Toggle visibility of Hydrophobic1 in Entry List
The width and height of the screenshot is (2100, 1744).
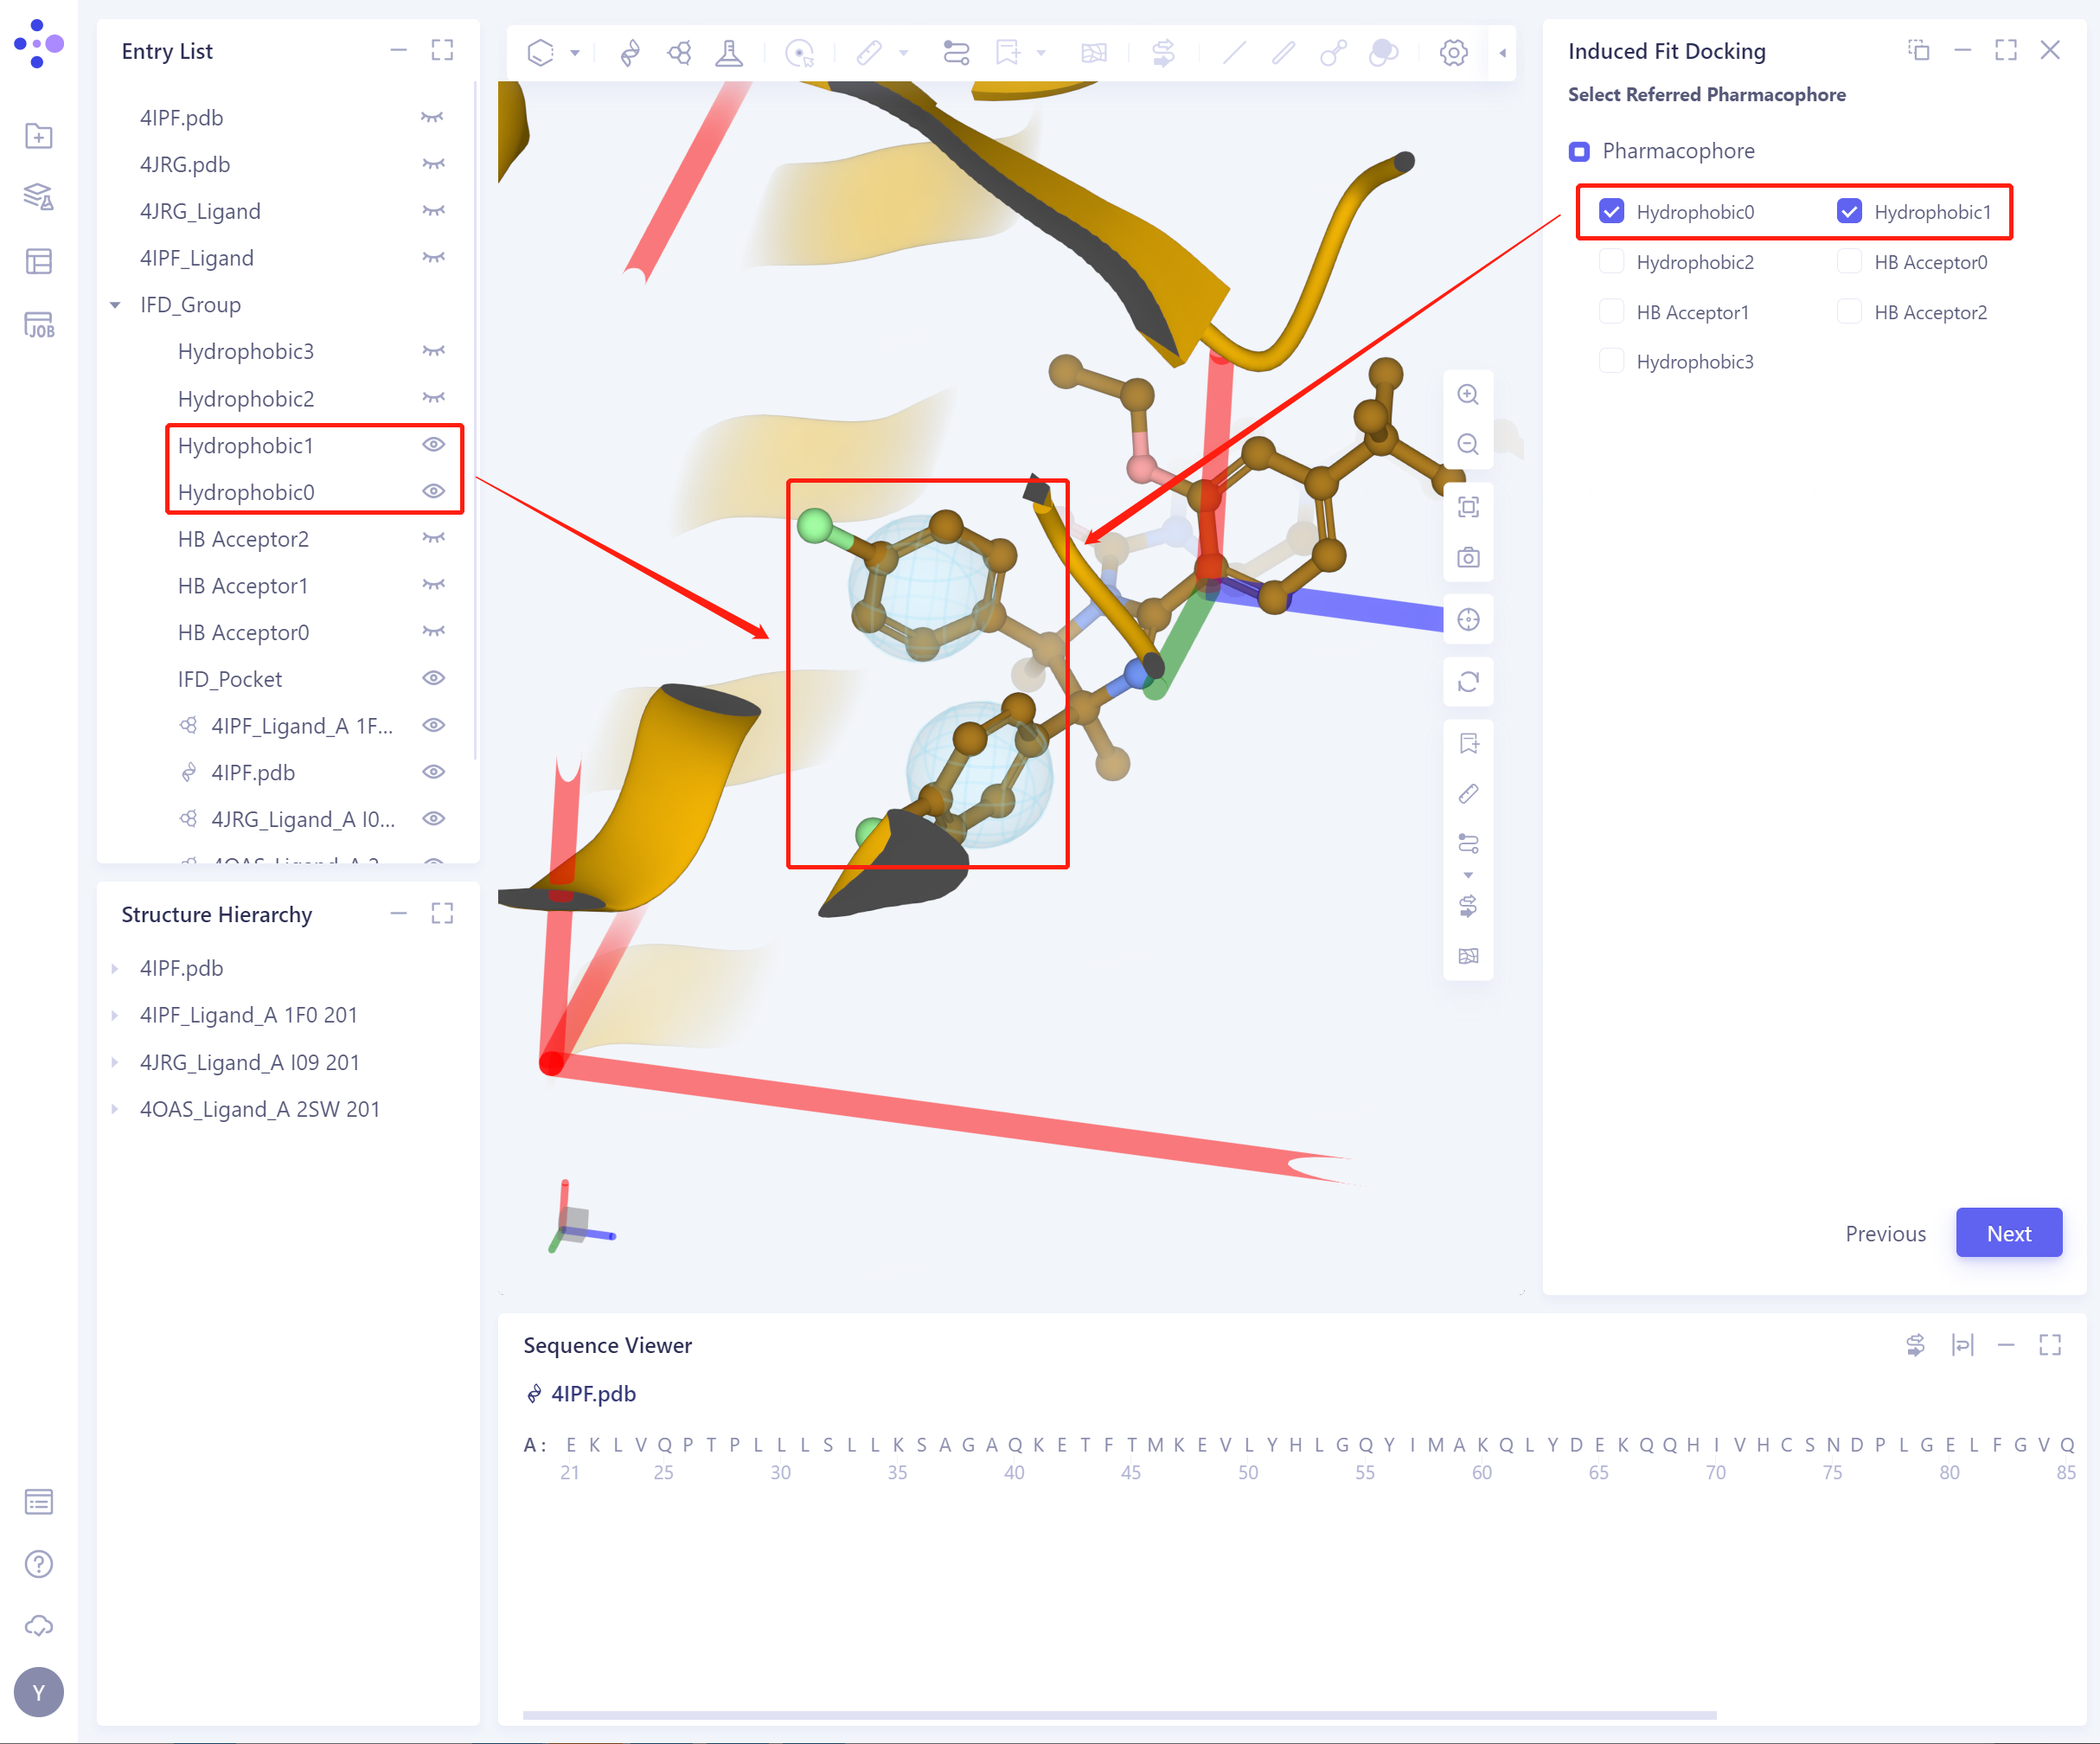[x=433, y=445]
